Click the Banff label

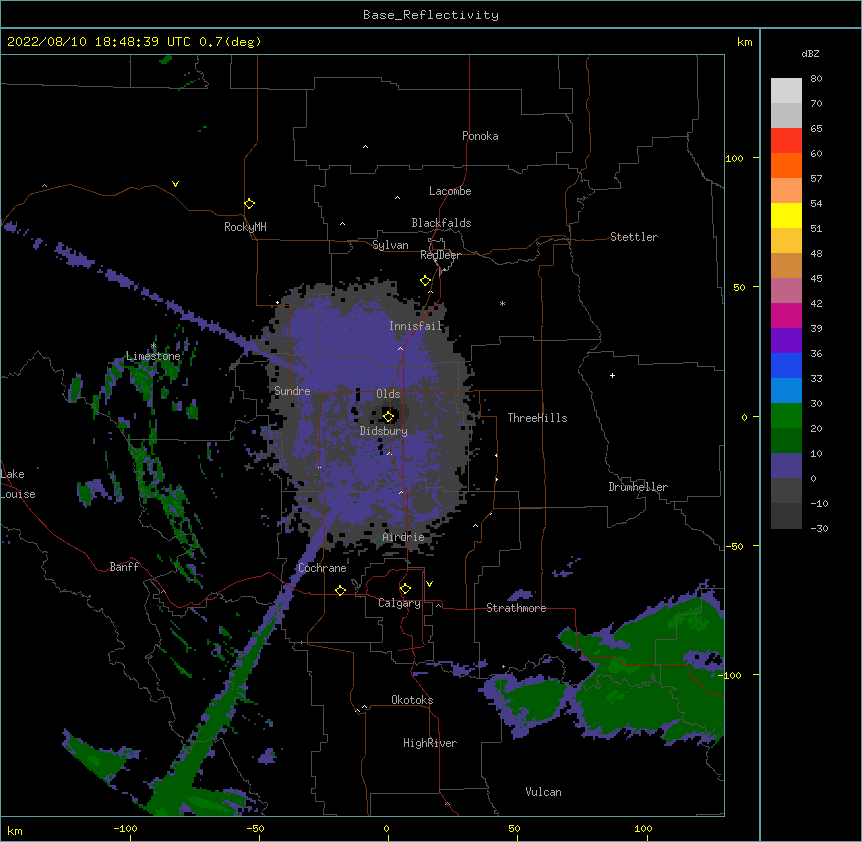pyautogui.click(x=124, y=567)
